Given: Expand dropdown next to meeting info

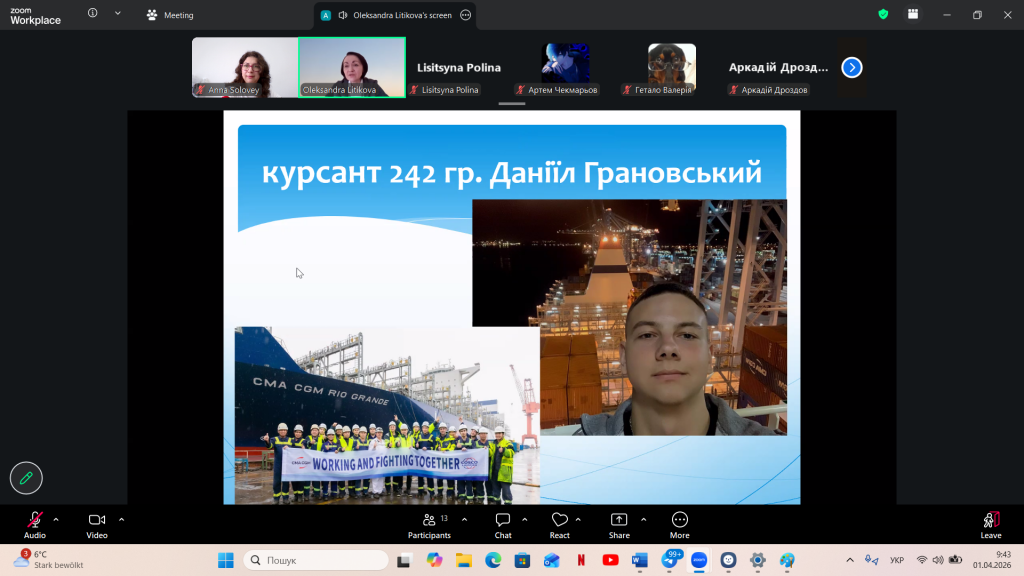Looking at the screenshot, I should [x=118, y=14].
